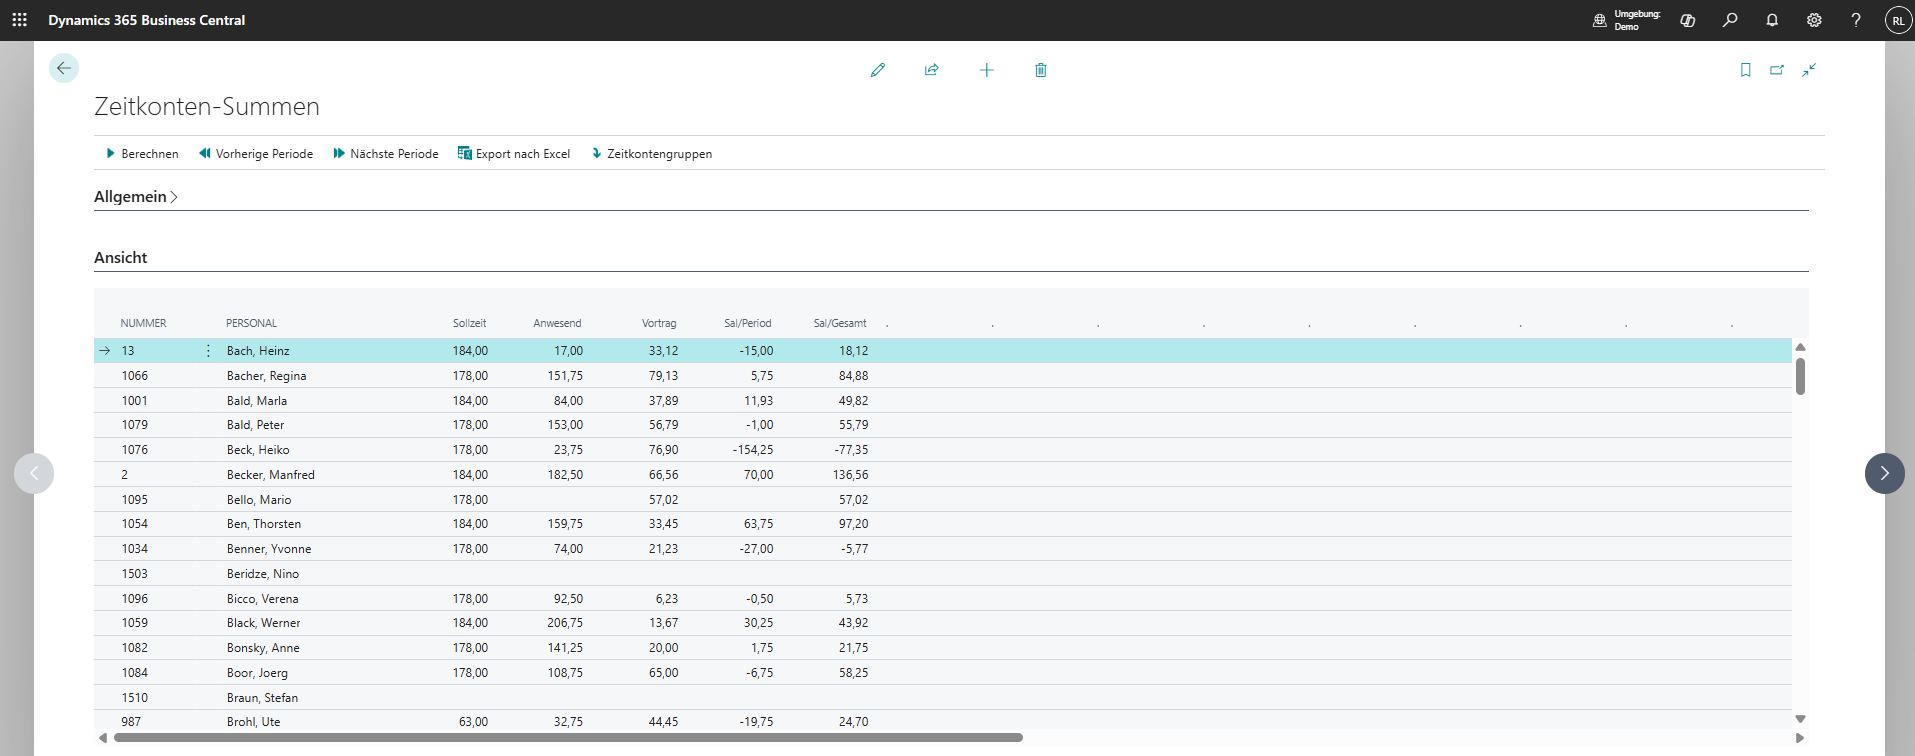Open the RL user account avatar
Viewport: 1915px width, 756px height.
(x=1897, y=20)
